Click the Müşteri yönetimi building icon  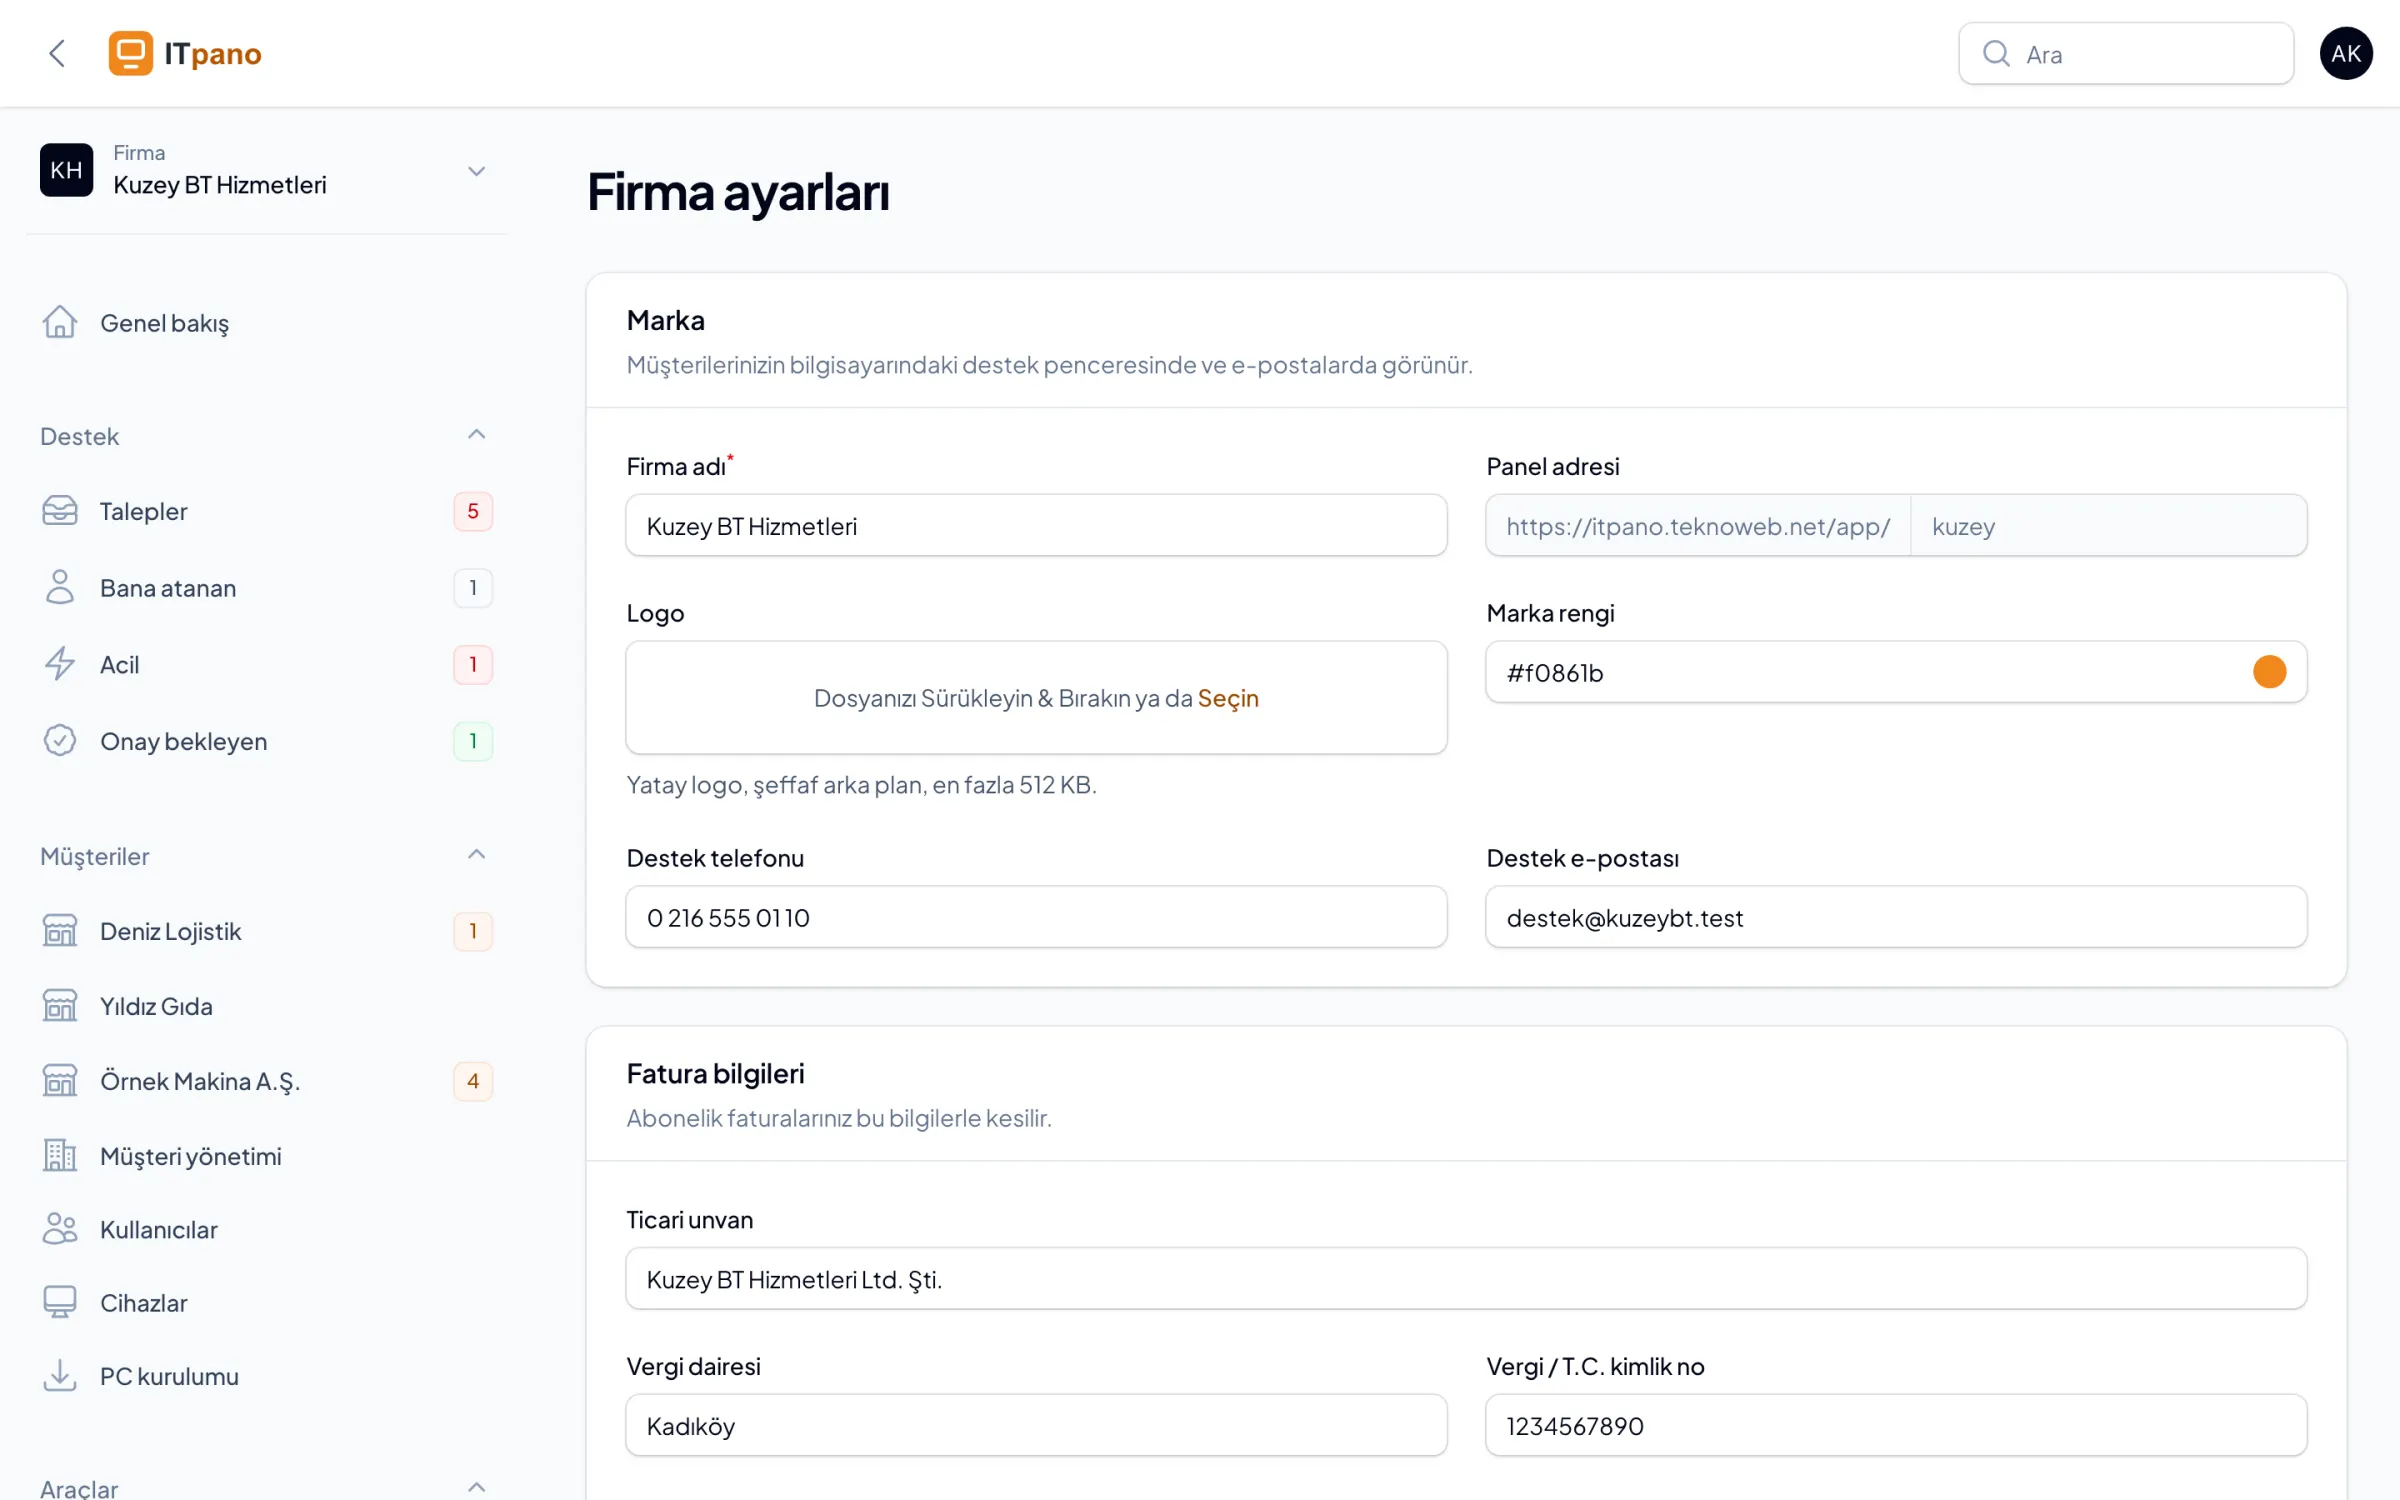coord(60,1155)
